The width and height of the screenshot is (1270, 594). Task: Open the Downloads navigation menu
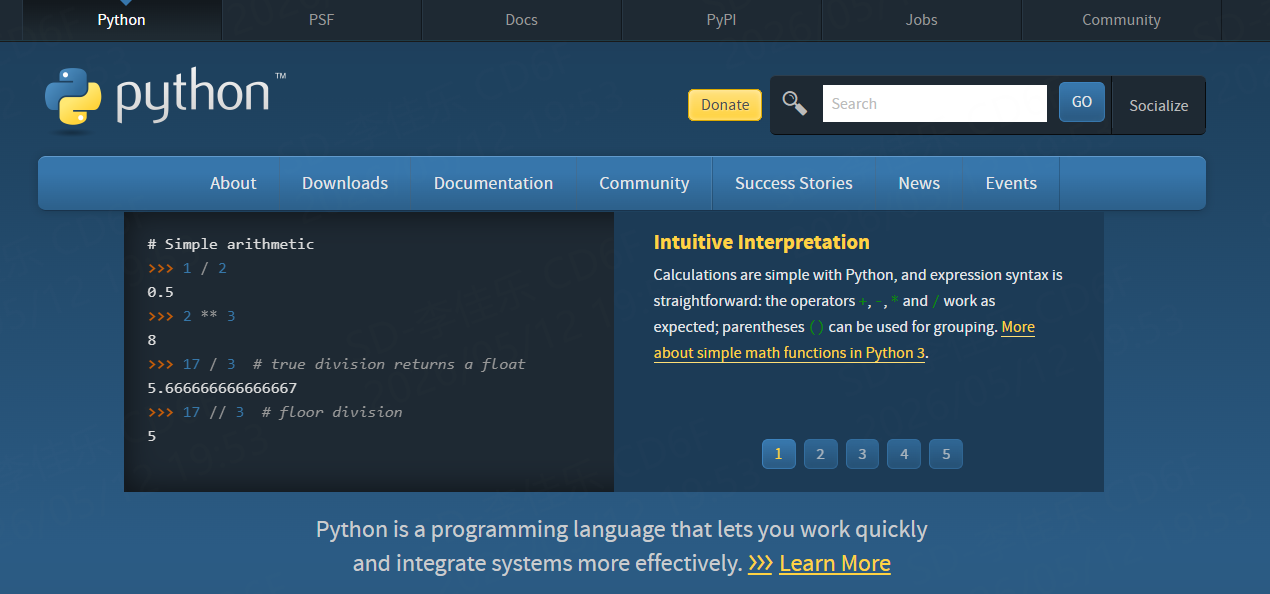tap(345, 183)
